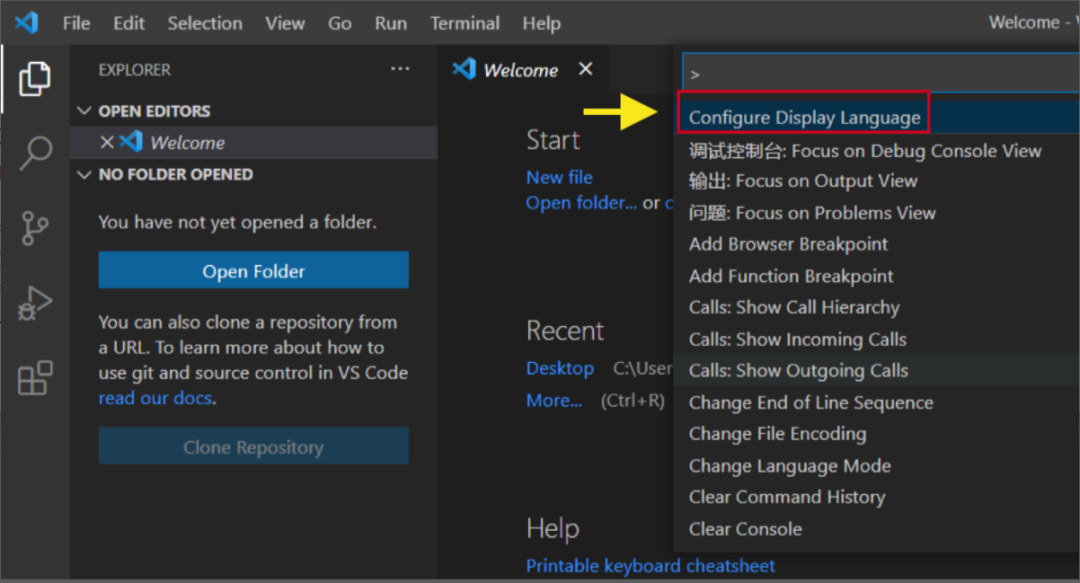
Task: Choose Focus on Output View command
Action: point(876,181)
